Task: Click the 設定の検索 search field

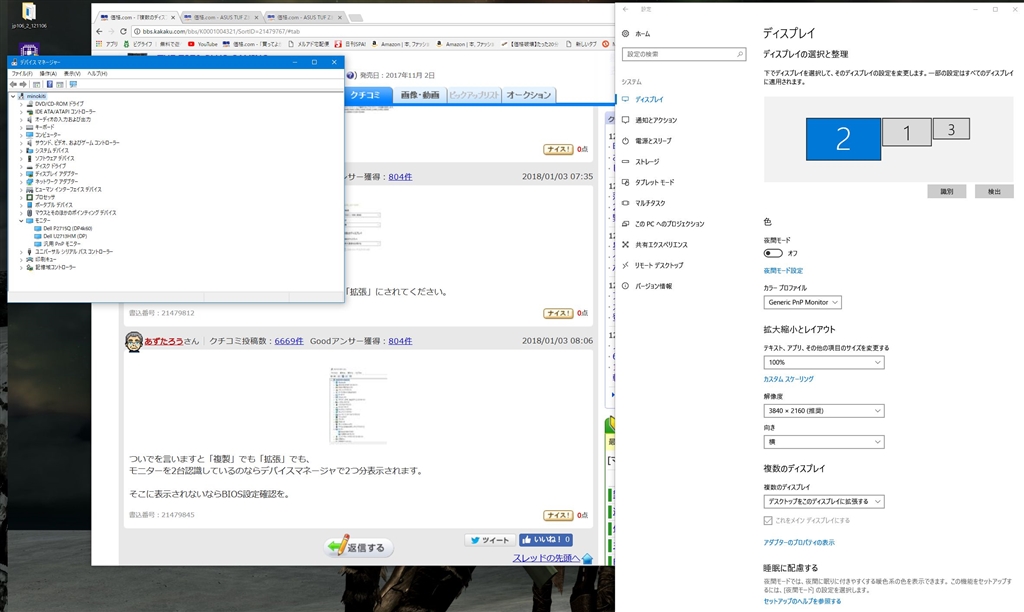Action: tap(683, 54)
